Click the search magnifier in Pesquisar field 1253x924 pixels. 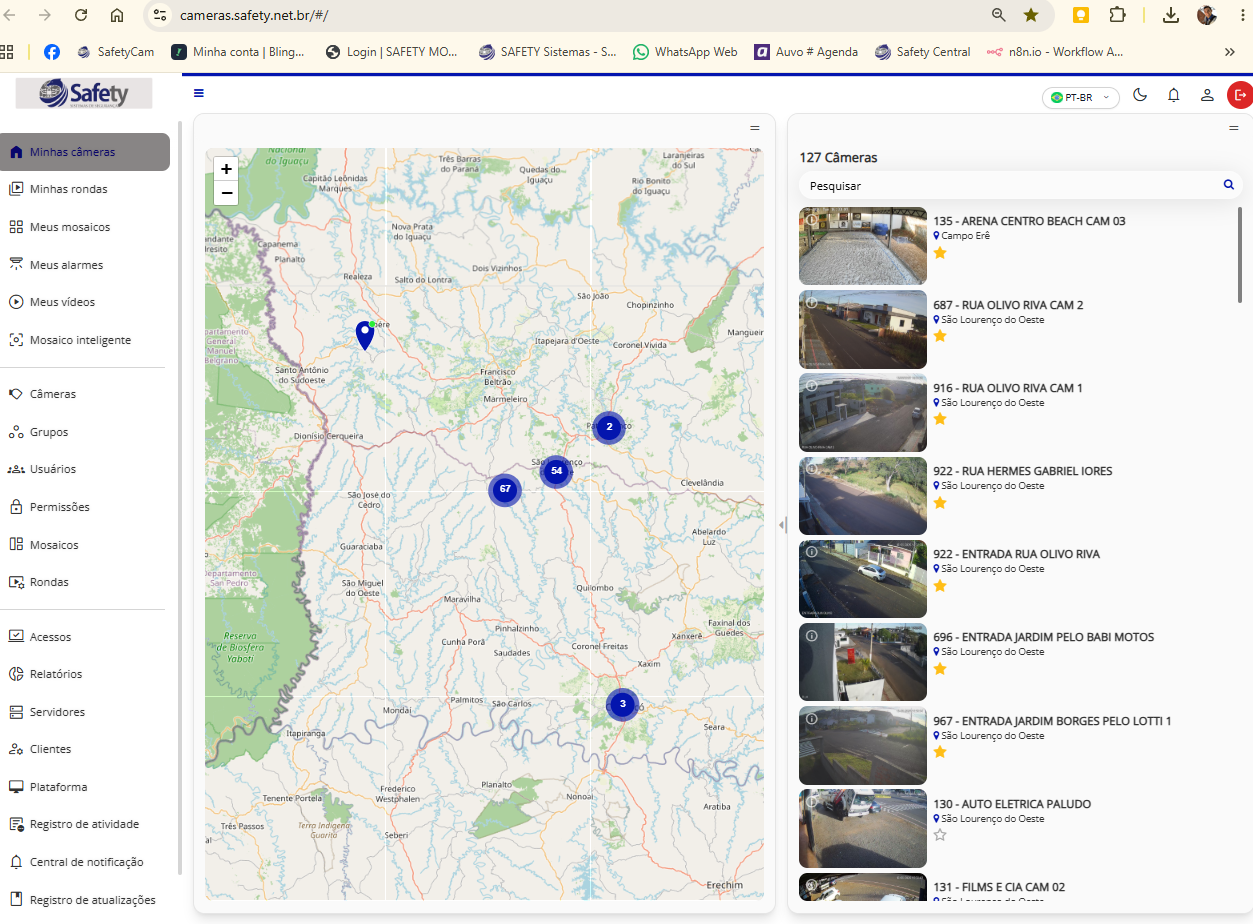pos(1229,185)
